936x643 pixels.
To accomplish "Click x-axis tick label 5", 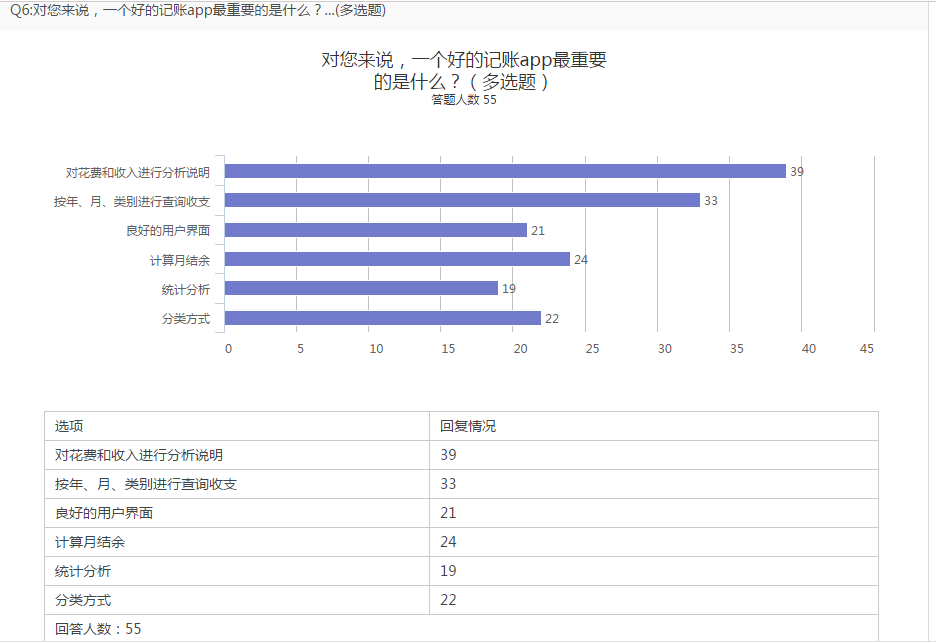I will pos(300,349).
